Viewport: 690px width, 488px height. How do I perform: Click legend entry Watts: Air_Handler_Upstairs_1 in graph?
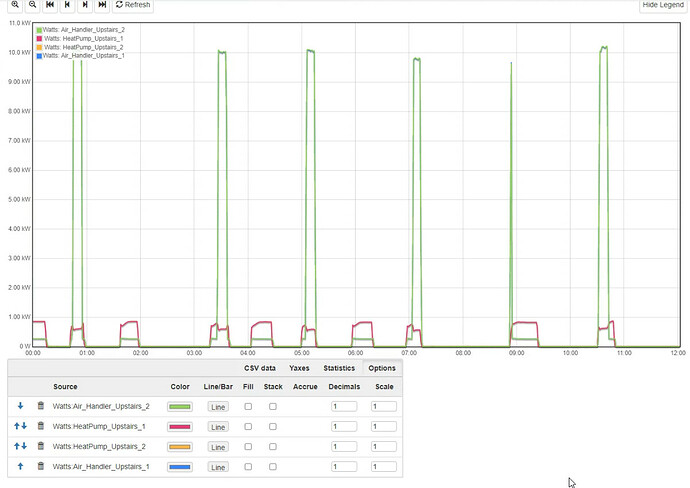(x=81, y=55)
